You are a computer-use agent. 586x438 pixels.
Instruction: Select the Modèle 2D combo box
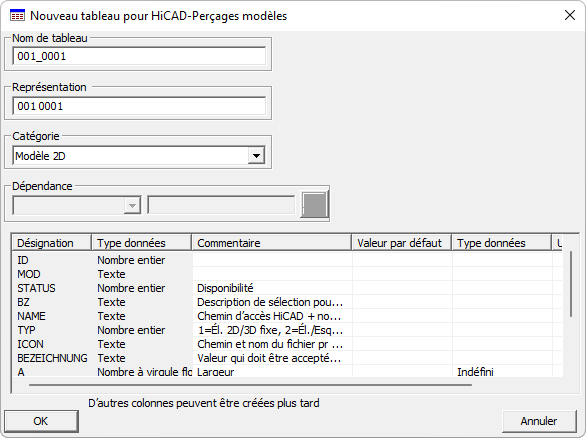139,155
